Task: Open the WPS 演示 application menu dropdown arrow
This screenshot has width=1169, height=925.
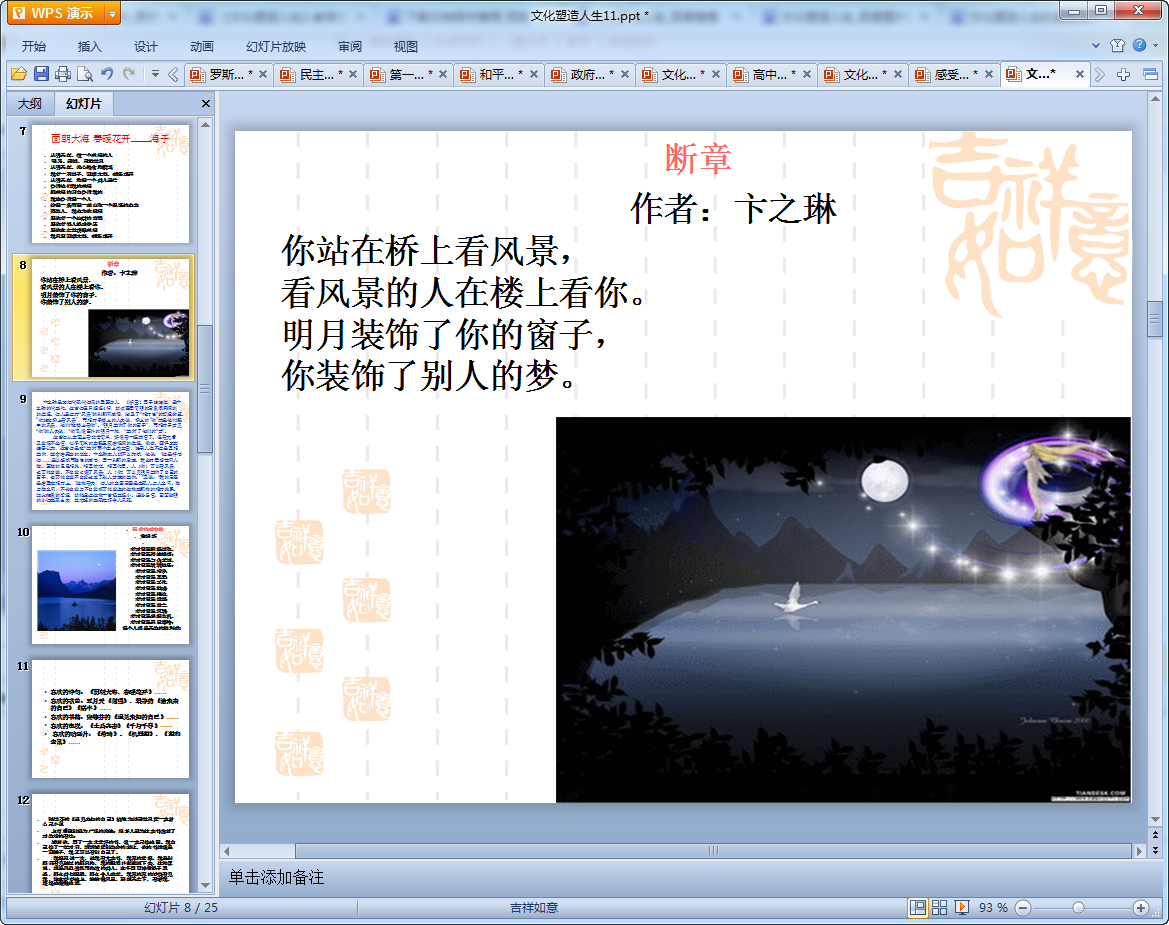Action: point(112,13)
